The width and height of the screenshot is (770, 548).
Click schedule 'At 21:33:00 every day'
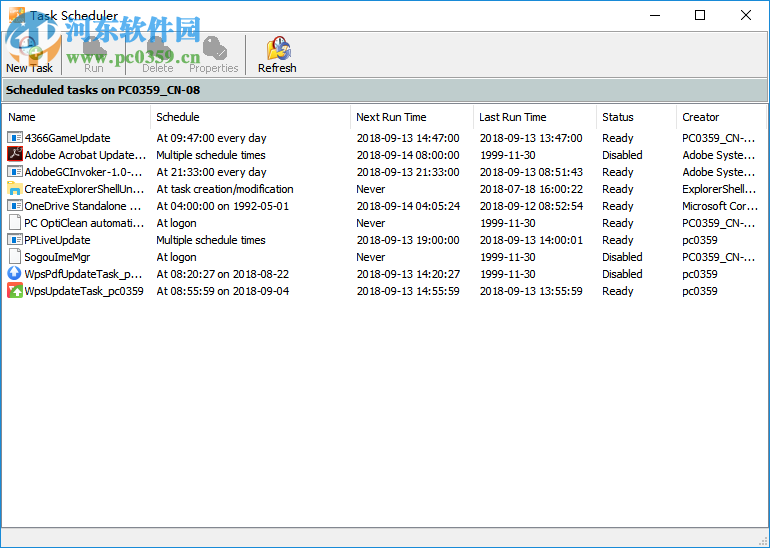211,172
